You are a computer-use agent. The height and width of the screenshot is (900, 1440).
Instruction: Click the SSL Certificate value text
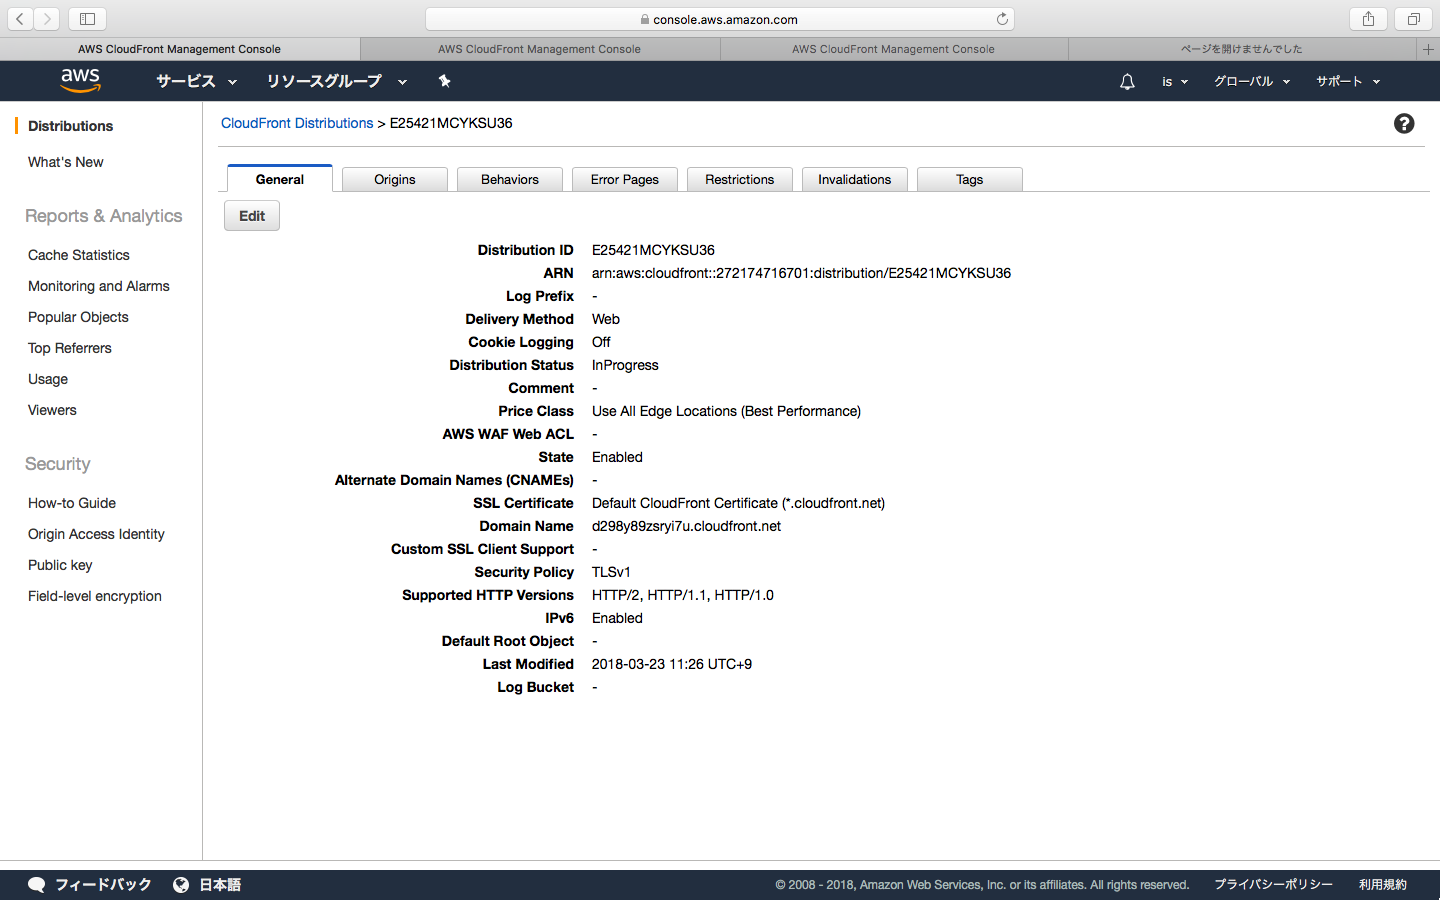[x=738, y=503]
